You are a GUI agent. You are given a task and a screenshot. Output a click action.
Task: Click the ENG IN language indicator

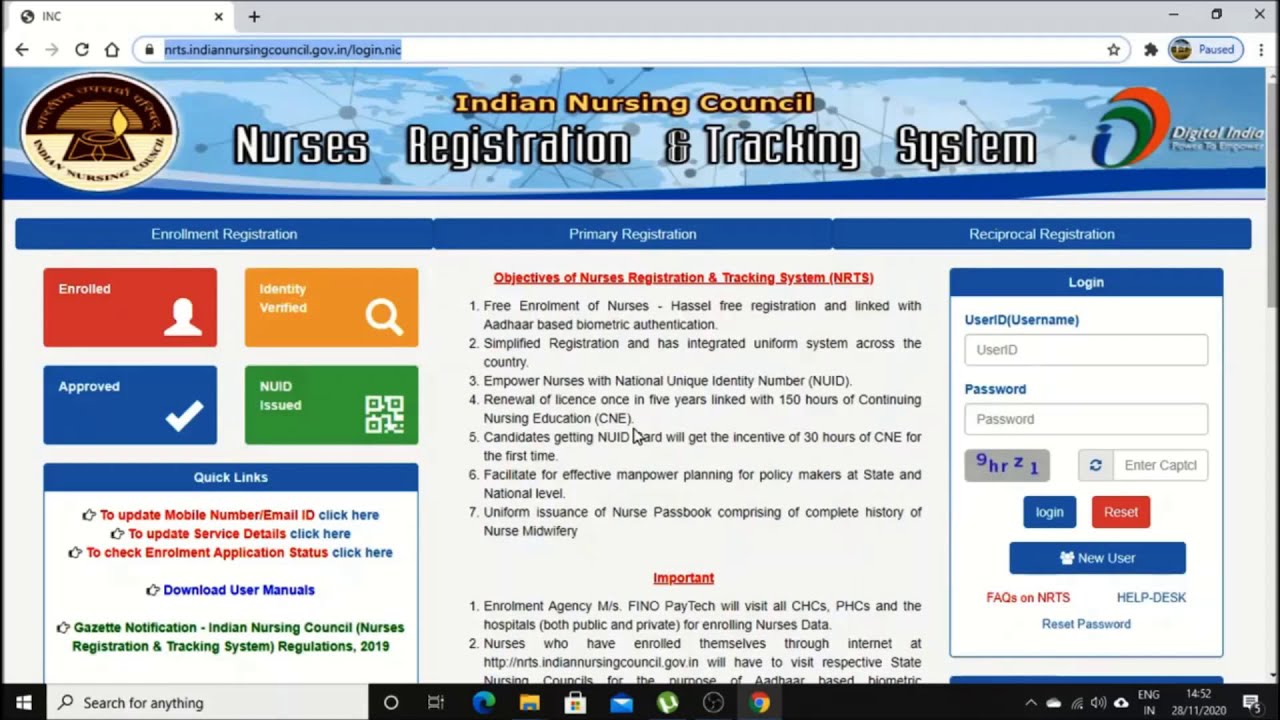1149,703
